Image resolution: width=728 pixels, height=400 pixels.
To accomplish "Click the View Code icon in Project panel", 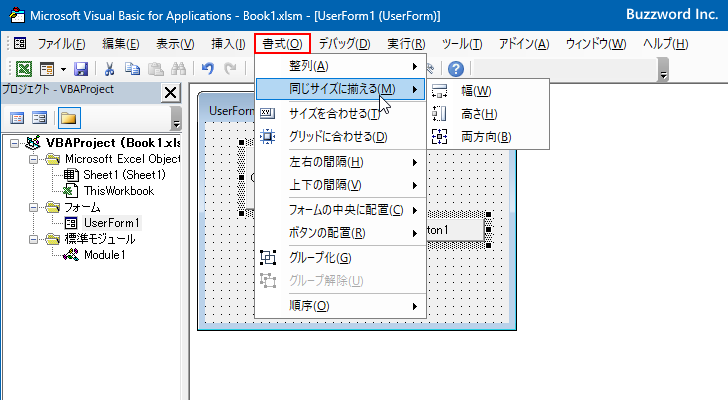I will [x=17, y=118].
